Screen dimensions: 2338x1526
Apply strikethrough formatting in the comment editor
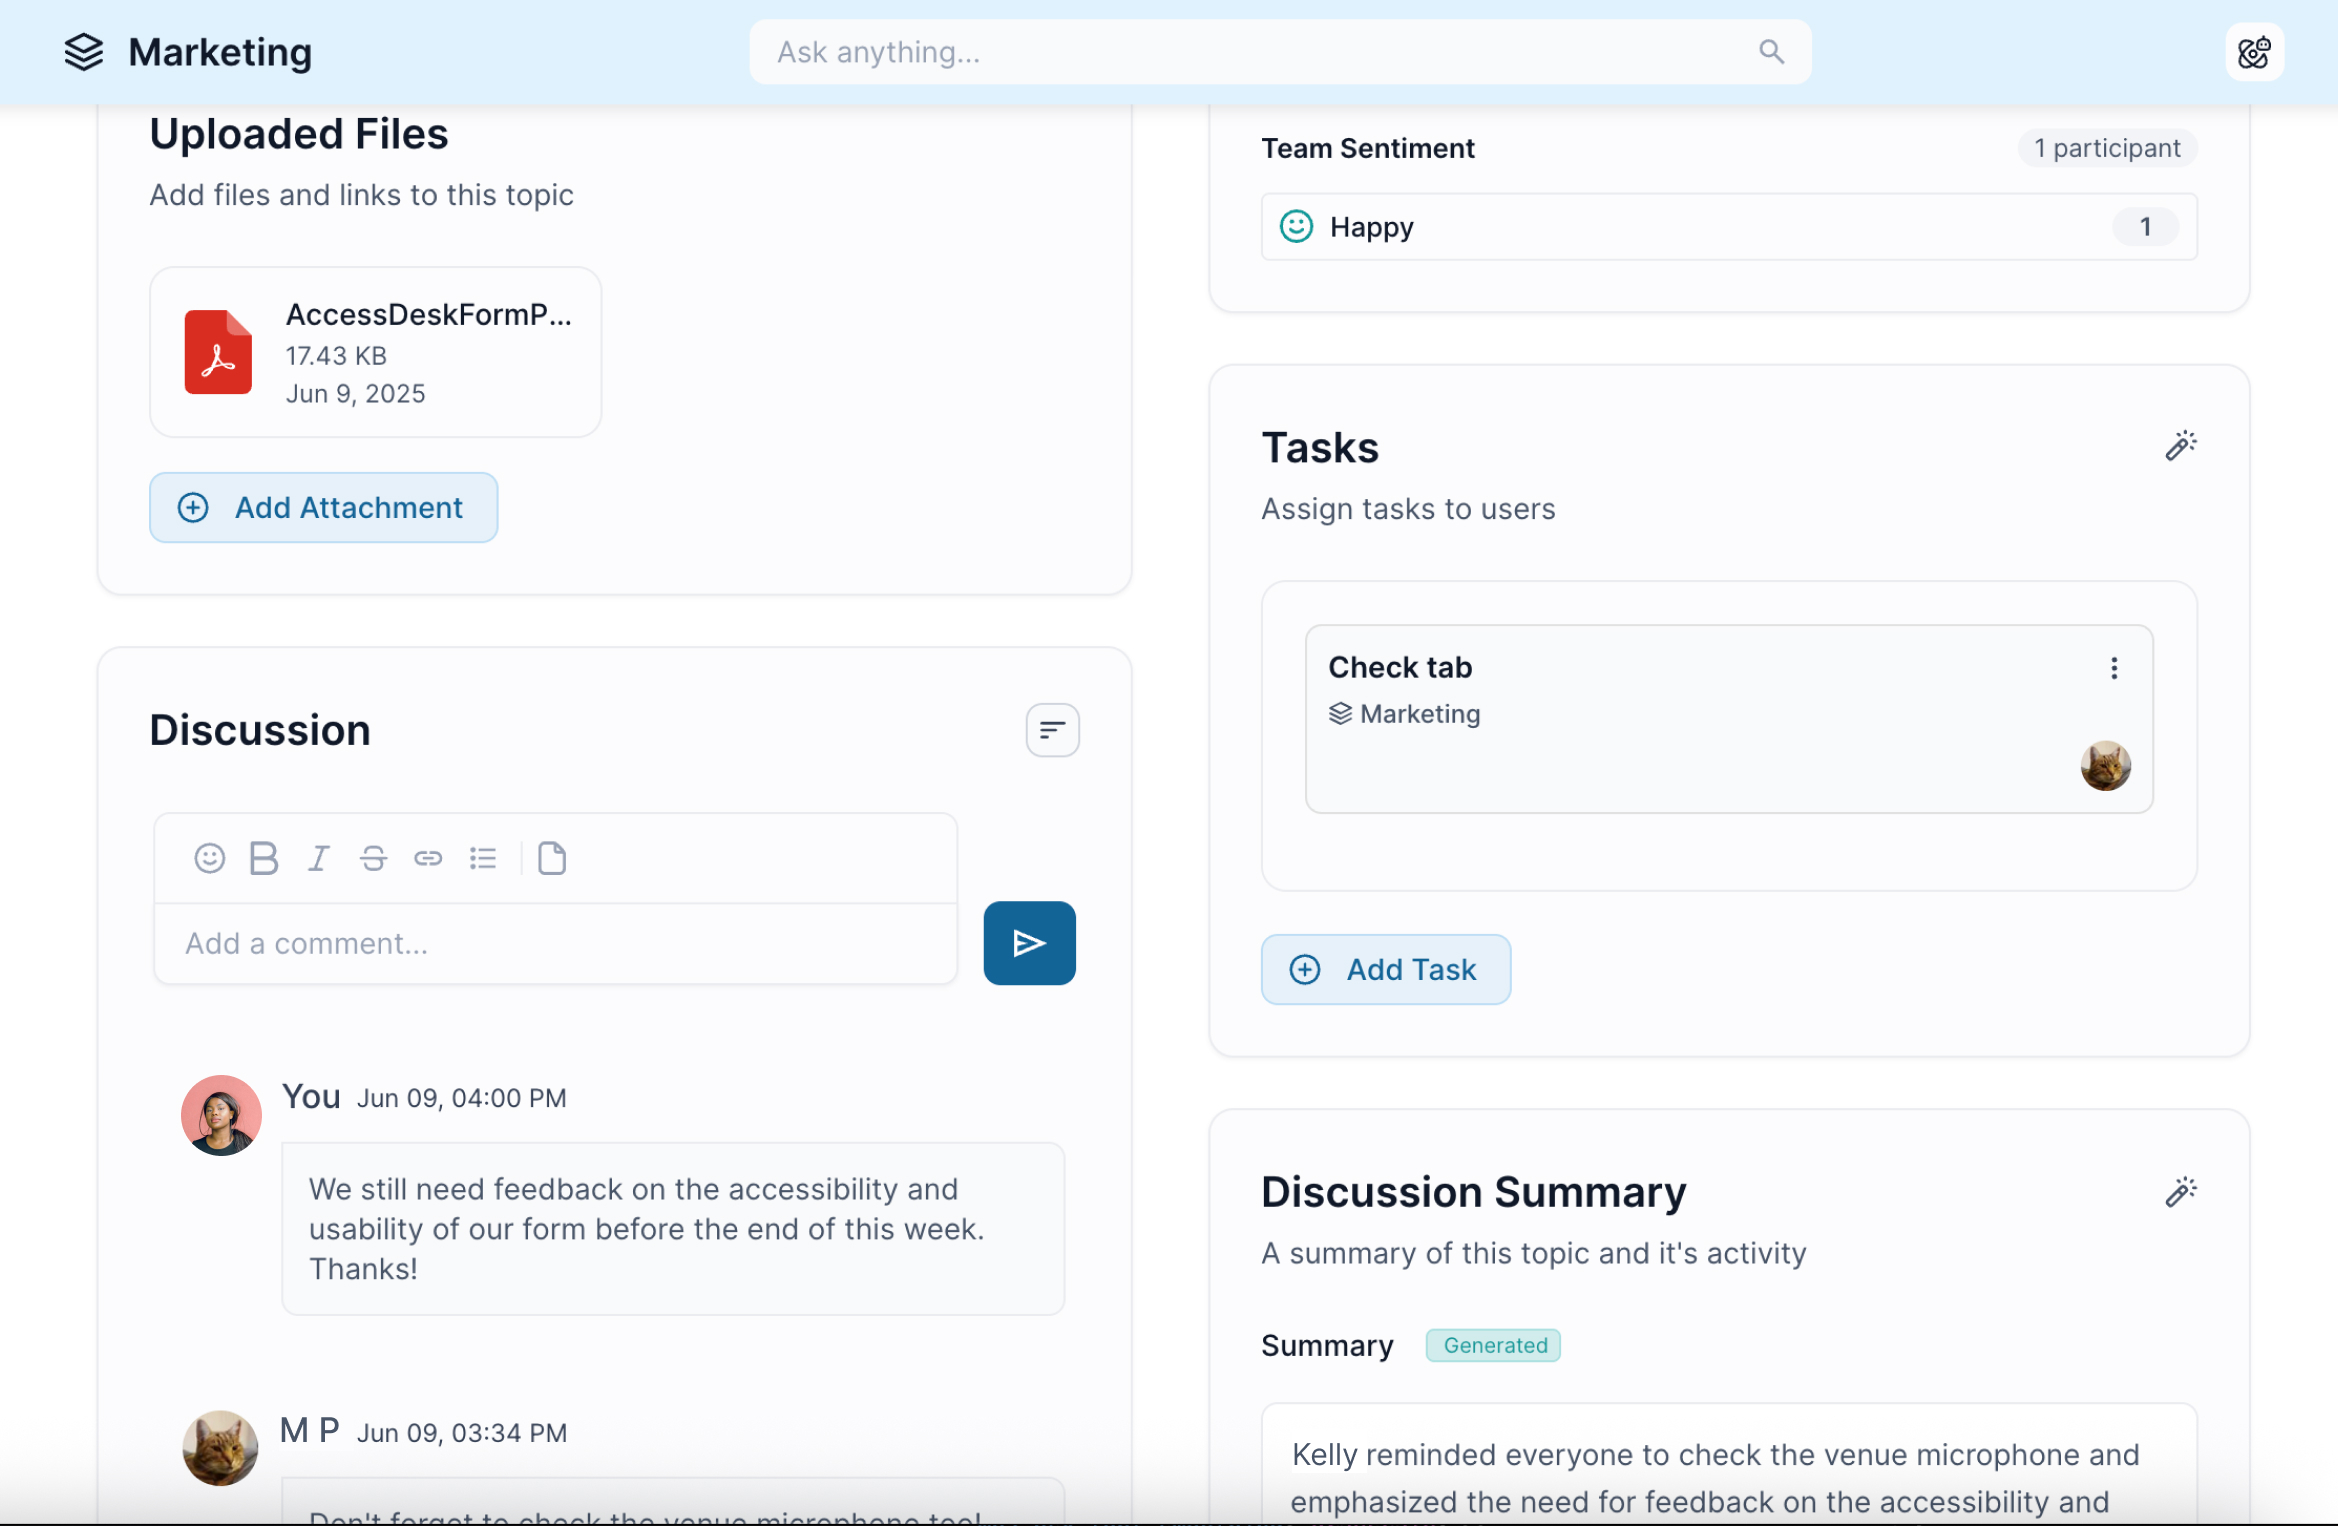(373, 858)
